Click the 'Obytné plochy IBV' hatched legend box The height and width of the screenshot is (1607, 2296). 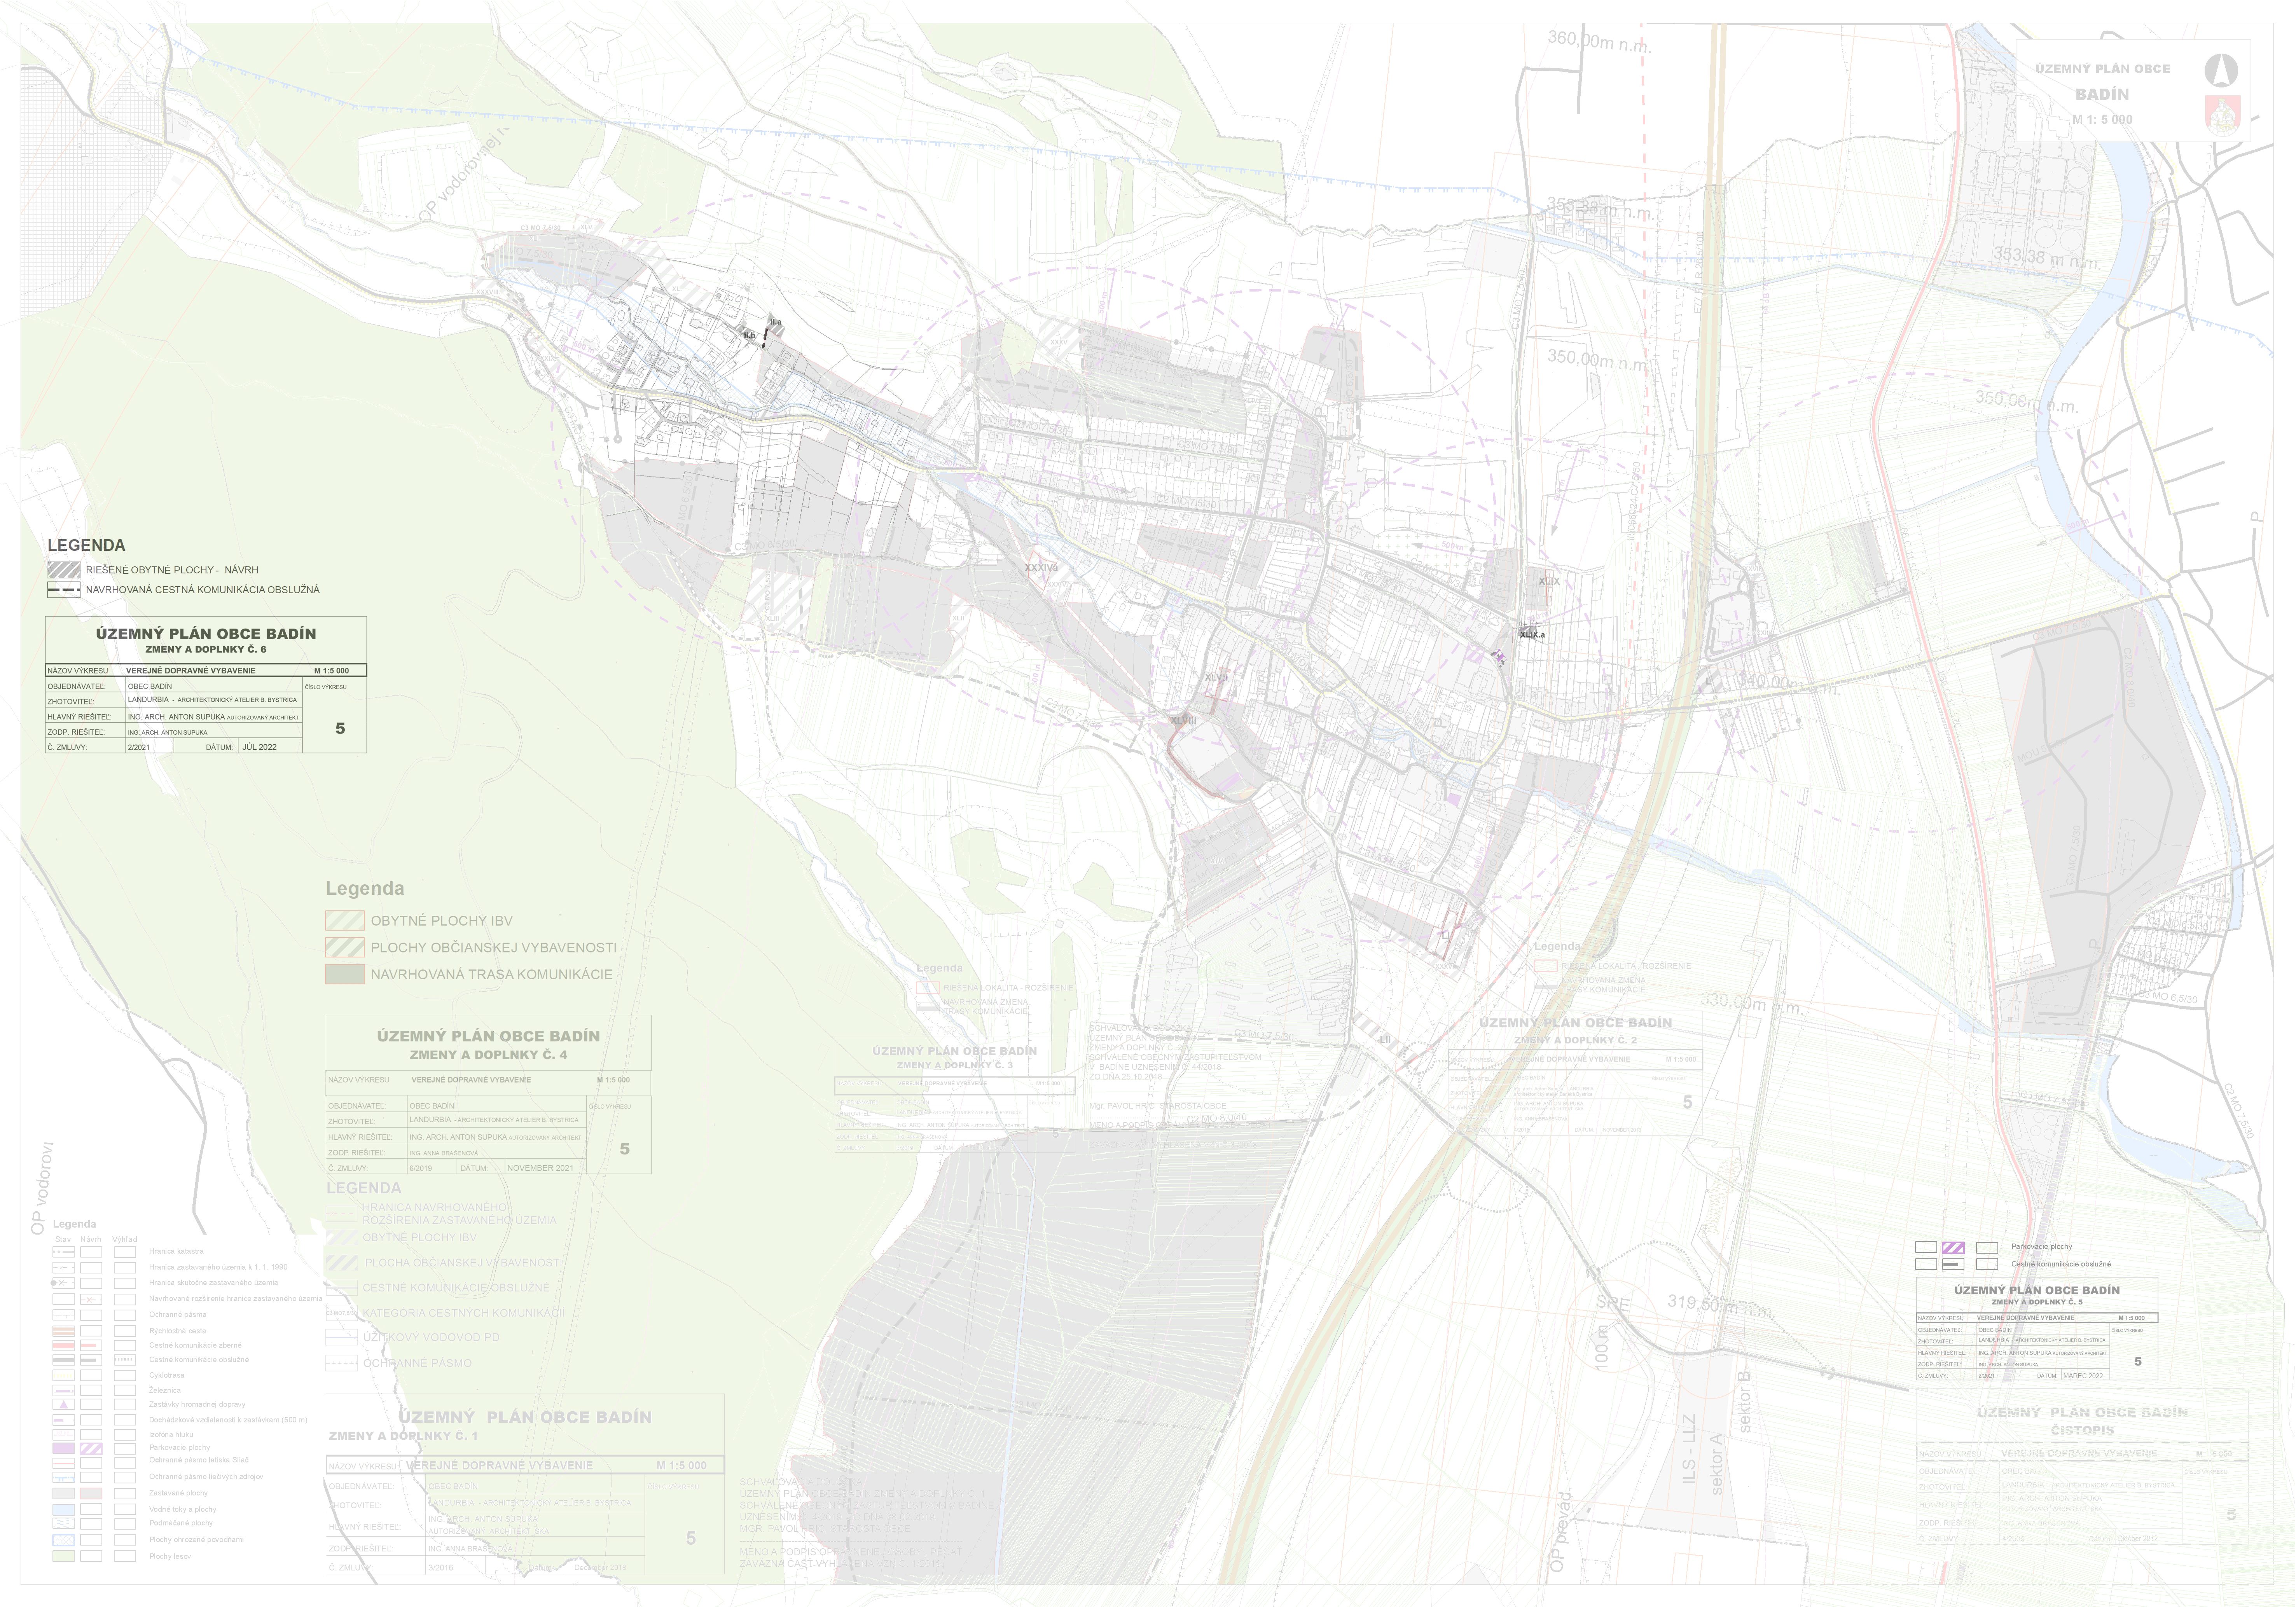point(344,920)
